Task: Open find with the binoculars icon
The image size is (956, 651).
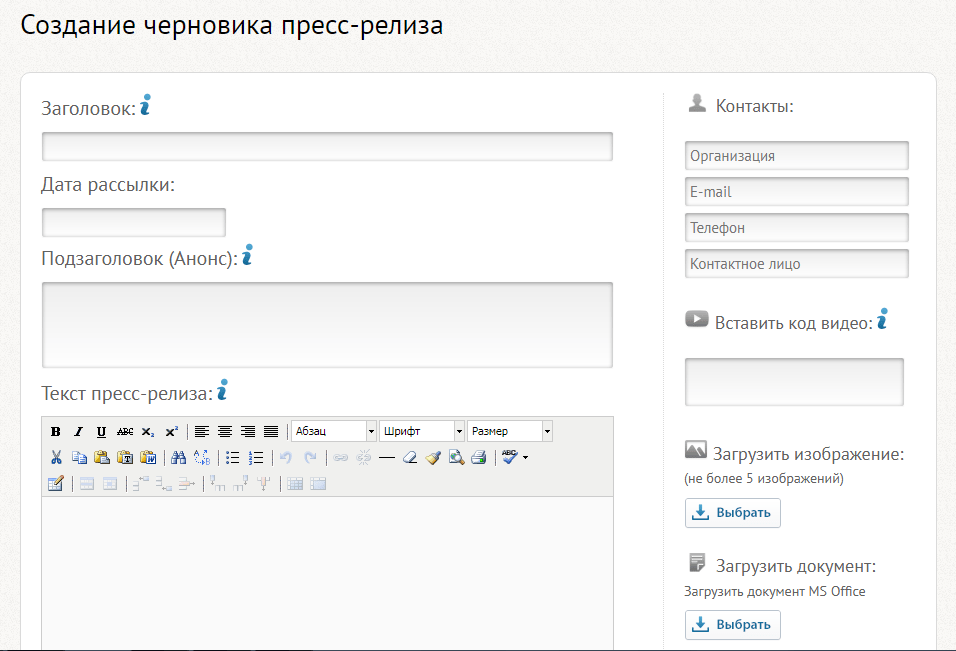Action: [x=178, y=458]
